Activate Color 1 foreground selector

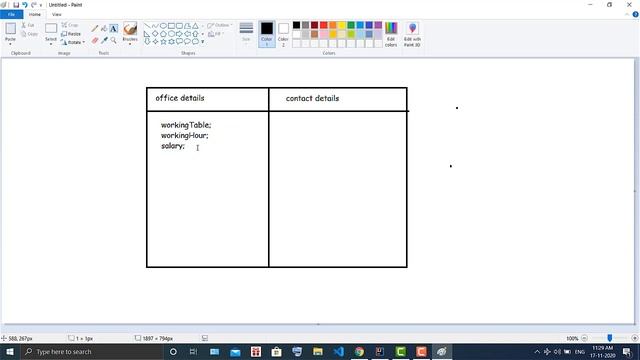(x=267, y=34)
